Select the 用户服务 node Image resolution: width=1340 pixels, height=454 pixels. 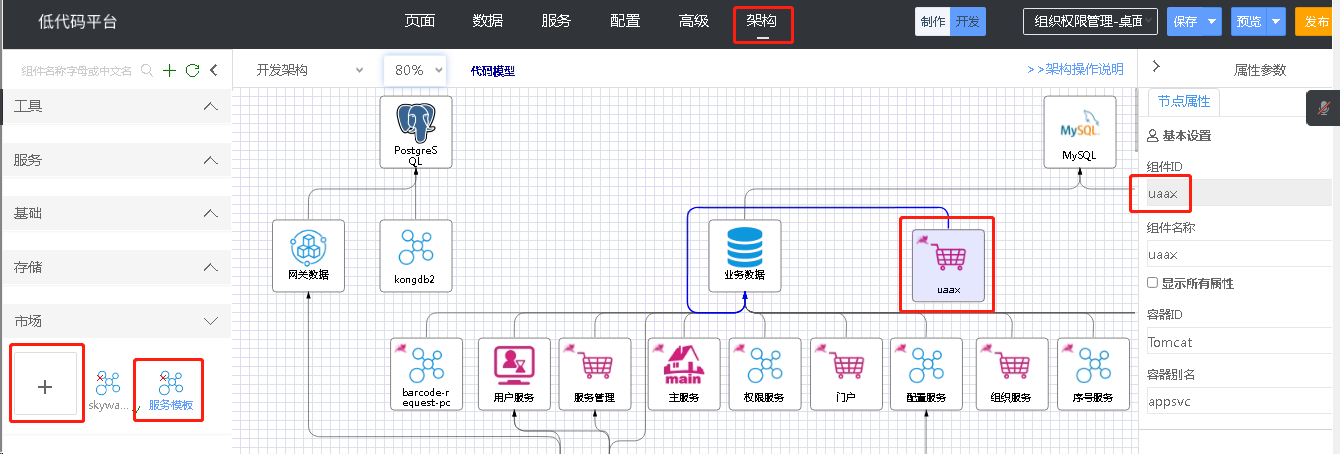[x=514, y=374]
